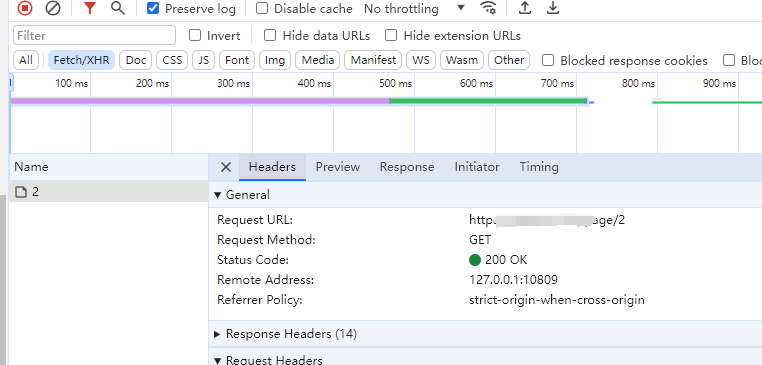The width and height of the screenshot is (762, 365).
Task: Open the No throttling dropdown
Action: [414, 9]
